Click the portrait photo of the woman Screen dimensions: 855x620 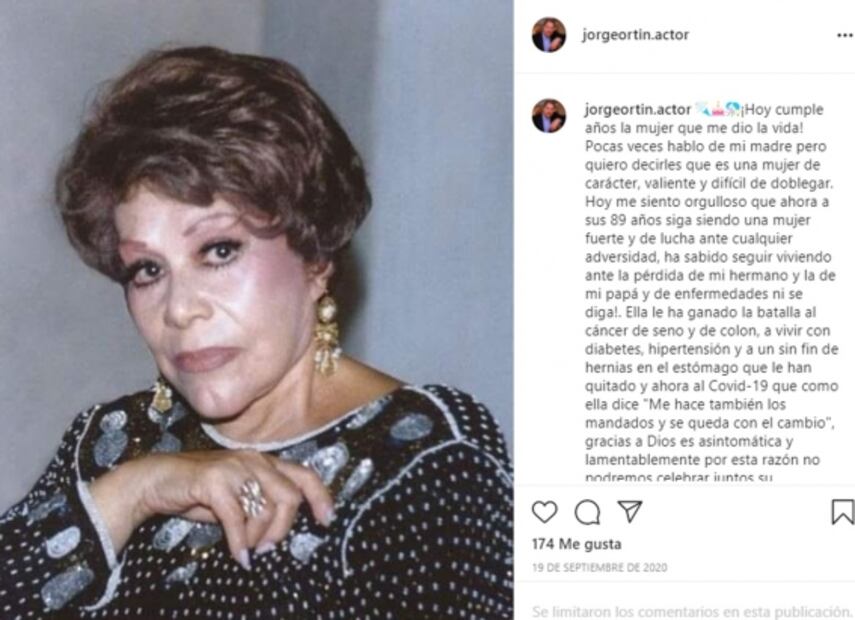[256, 310]
